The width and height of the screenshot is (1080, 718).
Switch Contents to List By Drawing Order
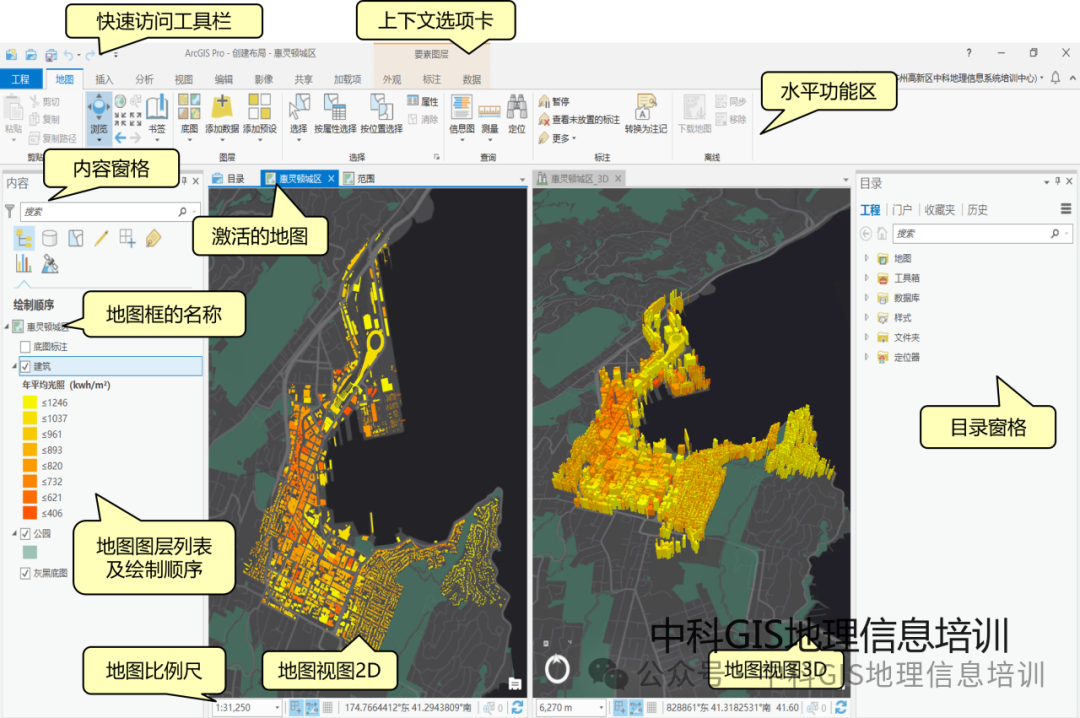click(24, 238)
